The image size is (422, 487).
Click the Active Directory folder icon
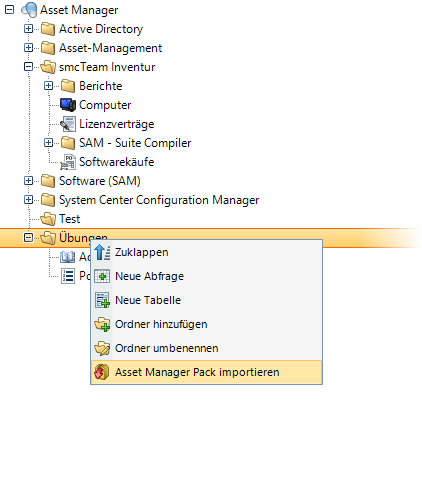(x=48, y=29)
